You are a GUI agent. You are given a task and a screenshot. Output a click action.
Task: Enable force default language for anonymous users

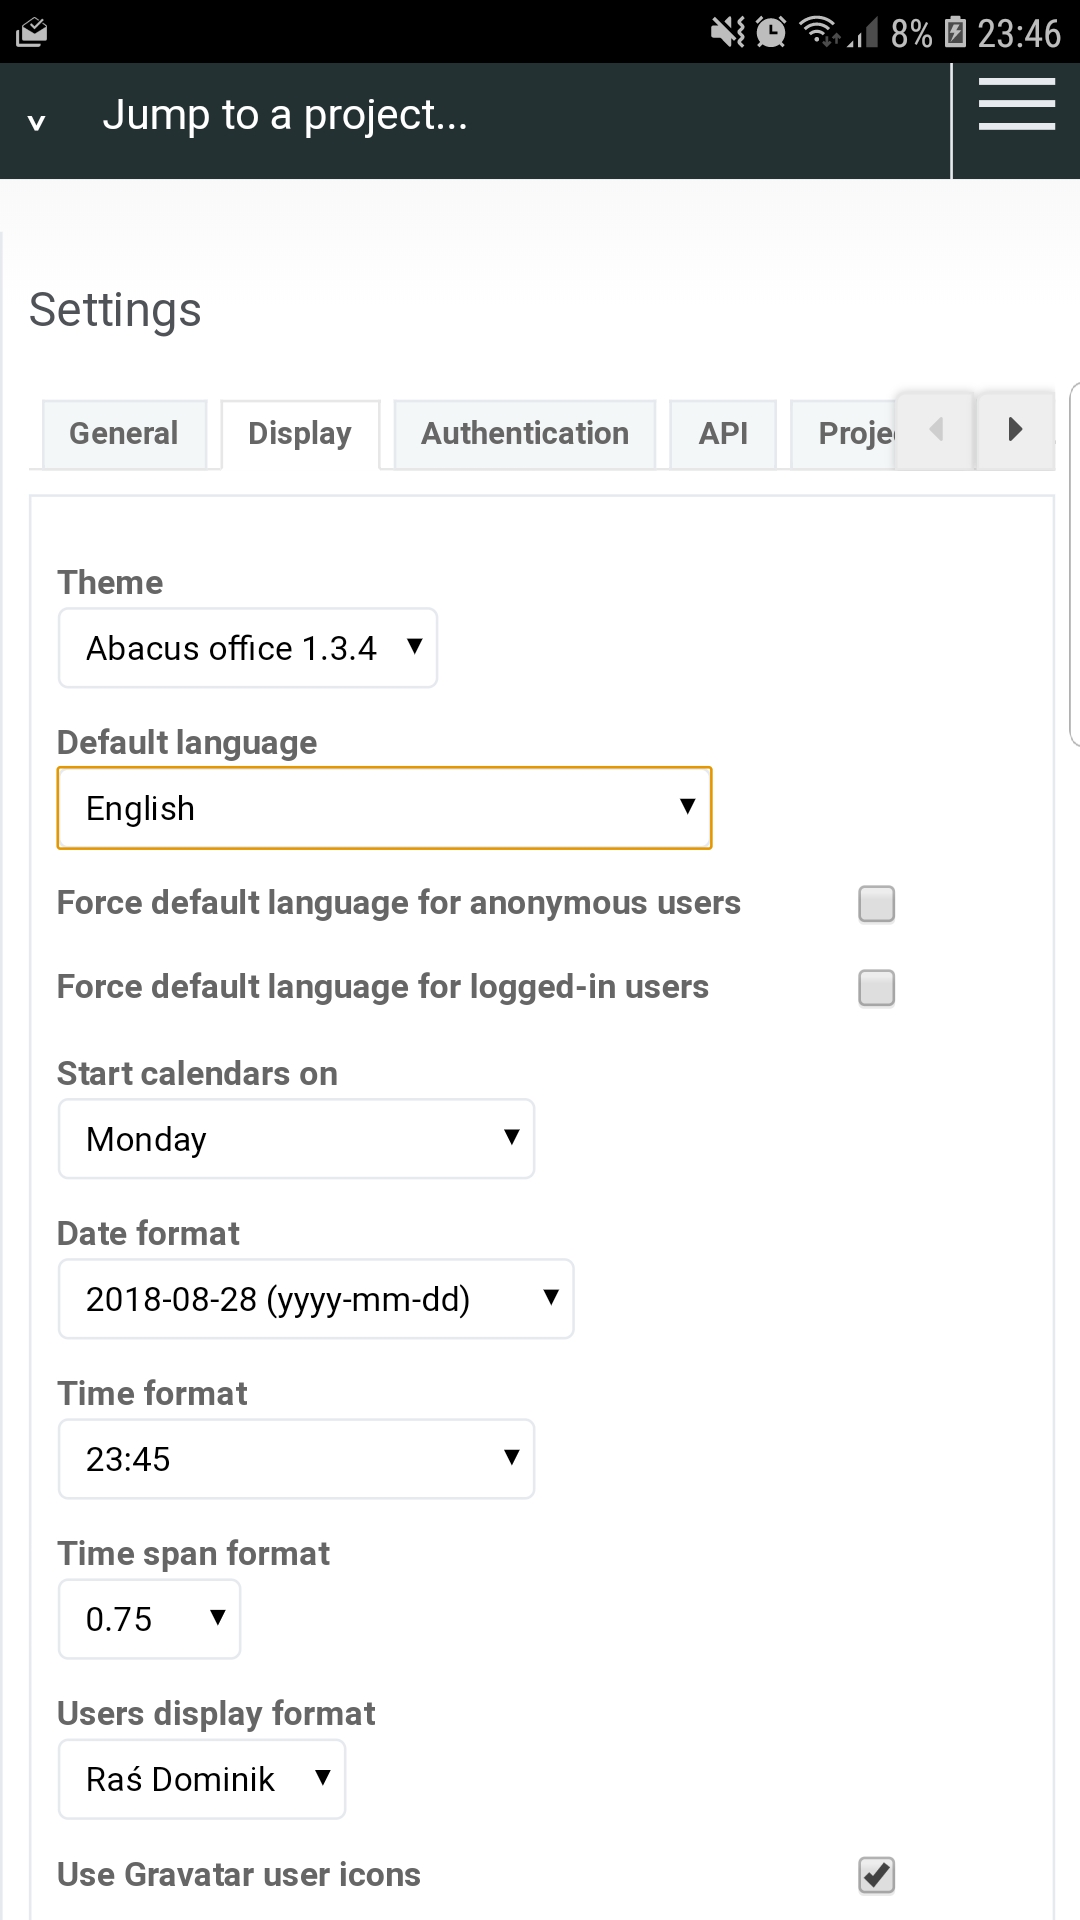pos(877,904)
